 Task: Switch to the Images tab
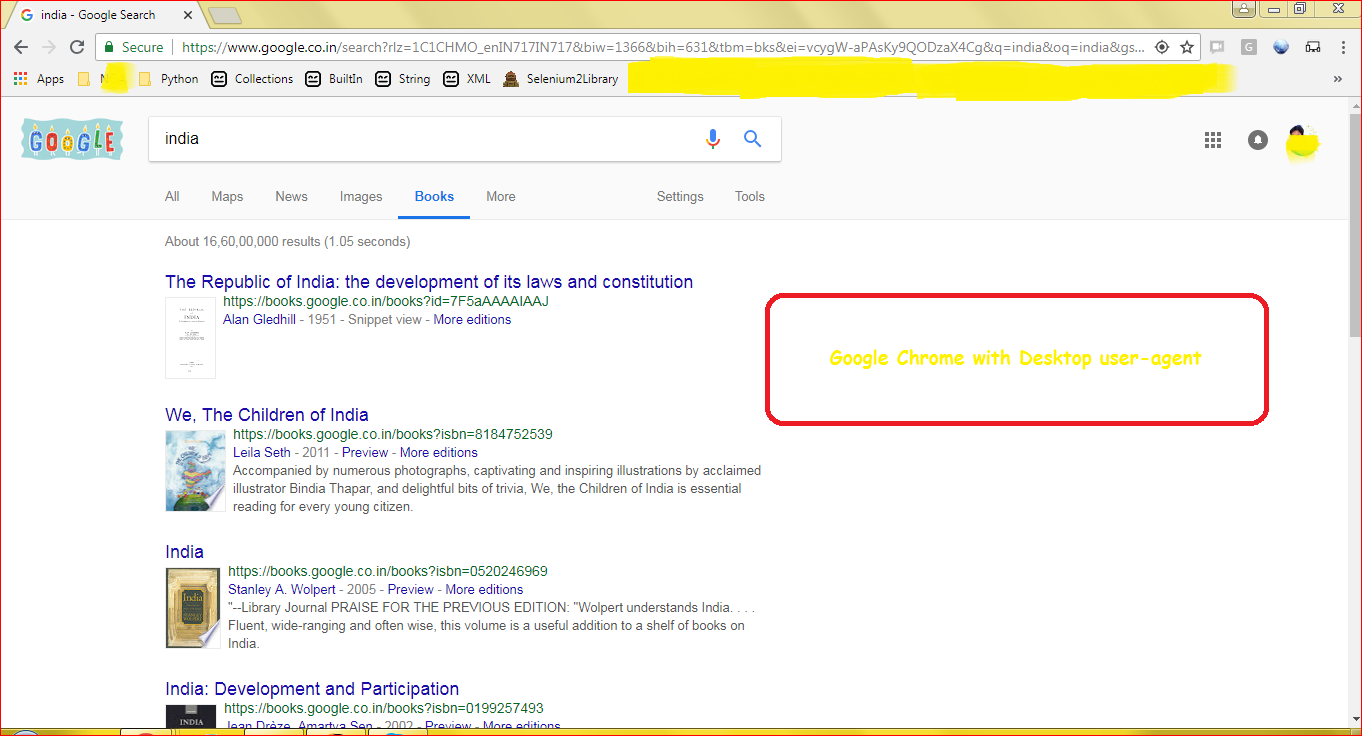coord(361,197)
